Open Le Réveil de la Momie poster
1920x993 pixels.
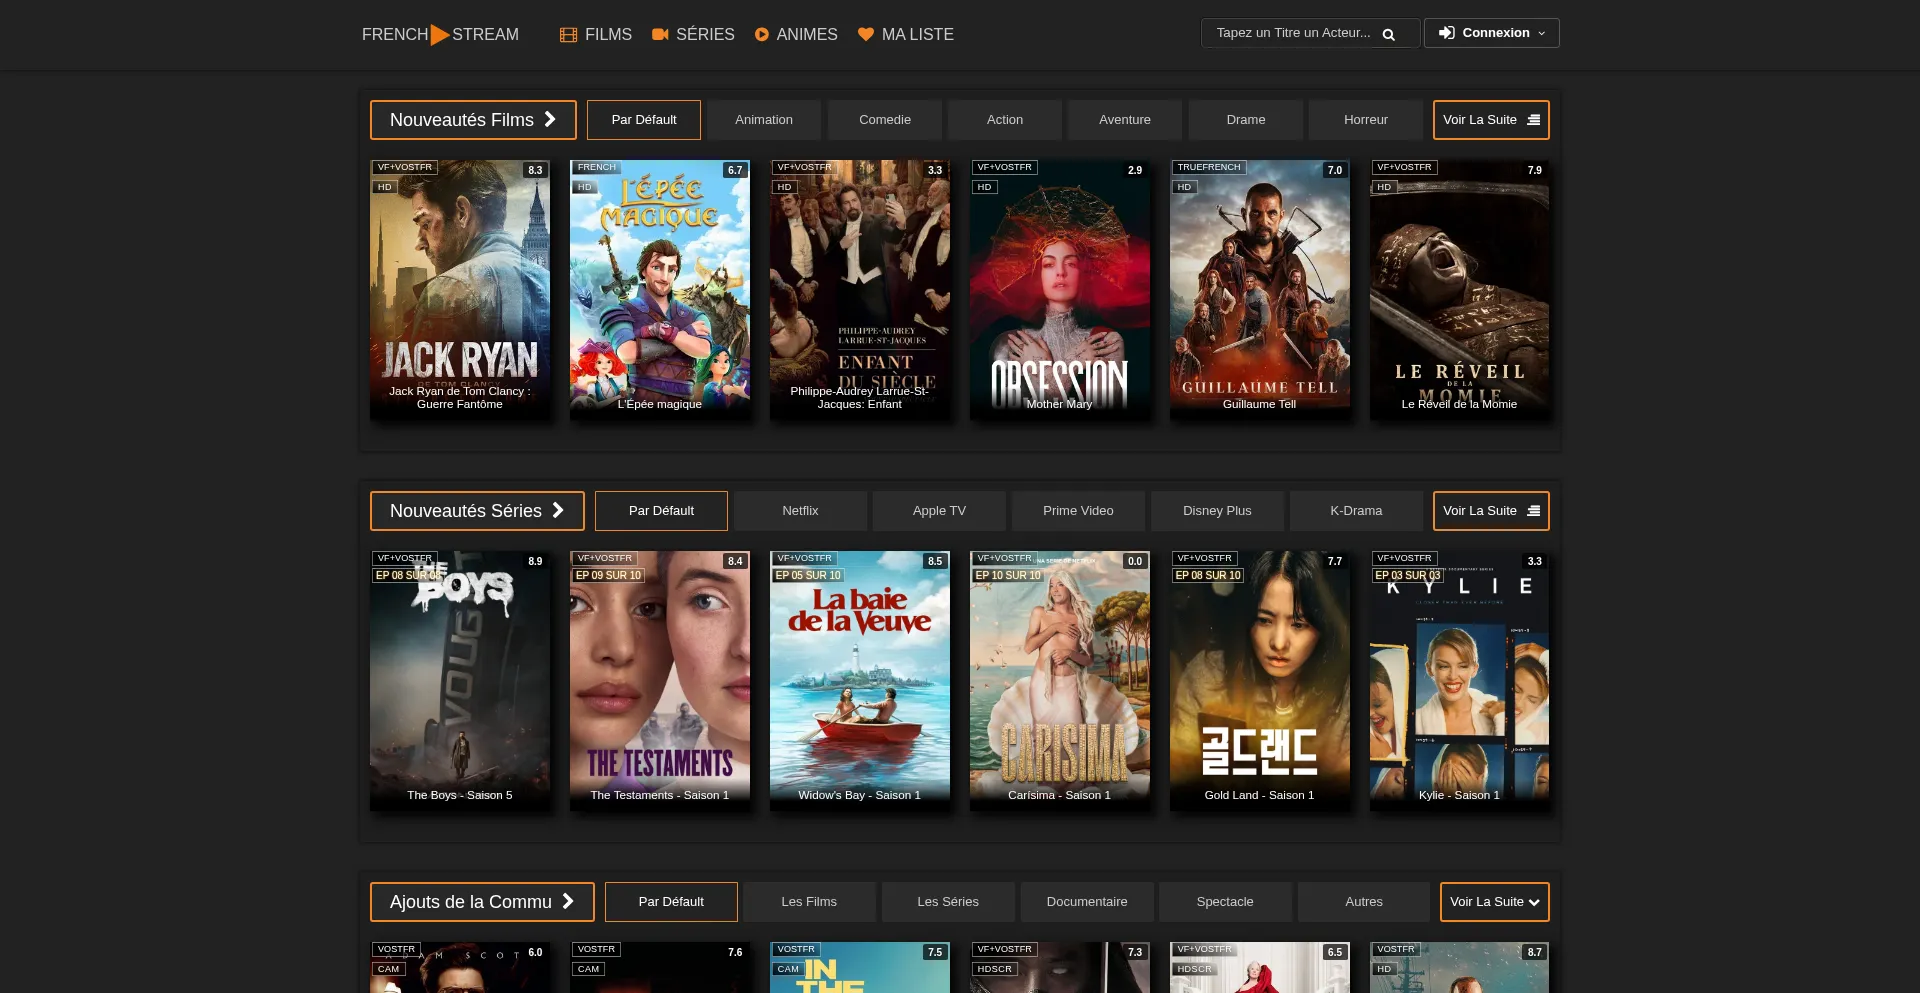1460,290
